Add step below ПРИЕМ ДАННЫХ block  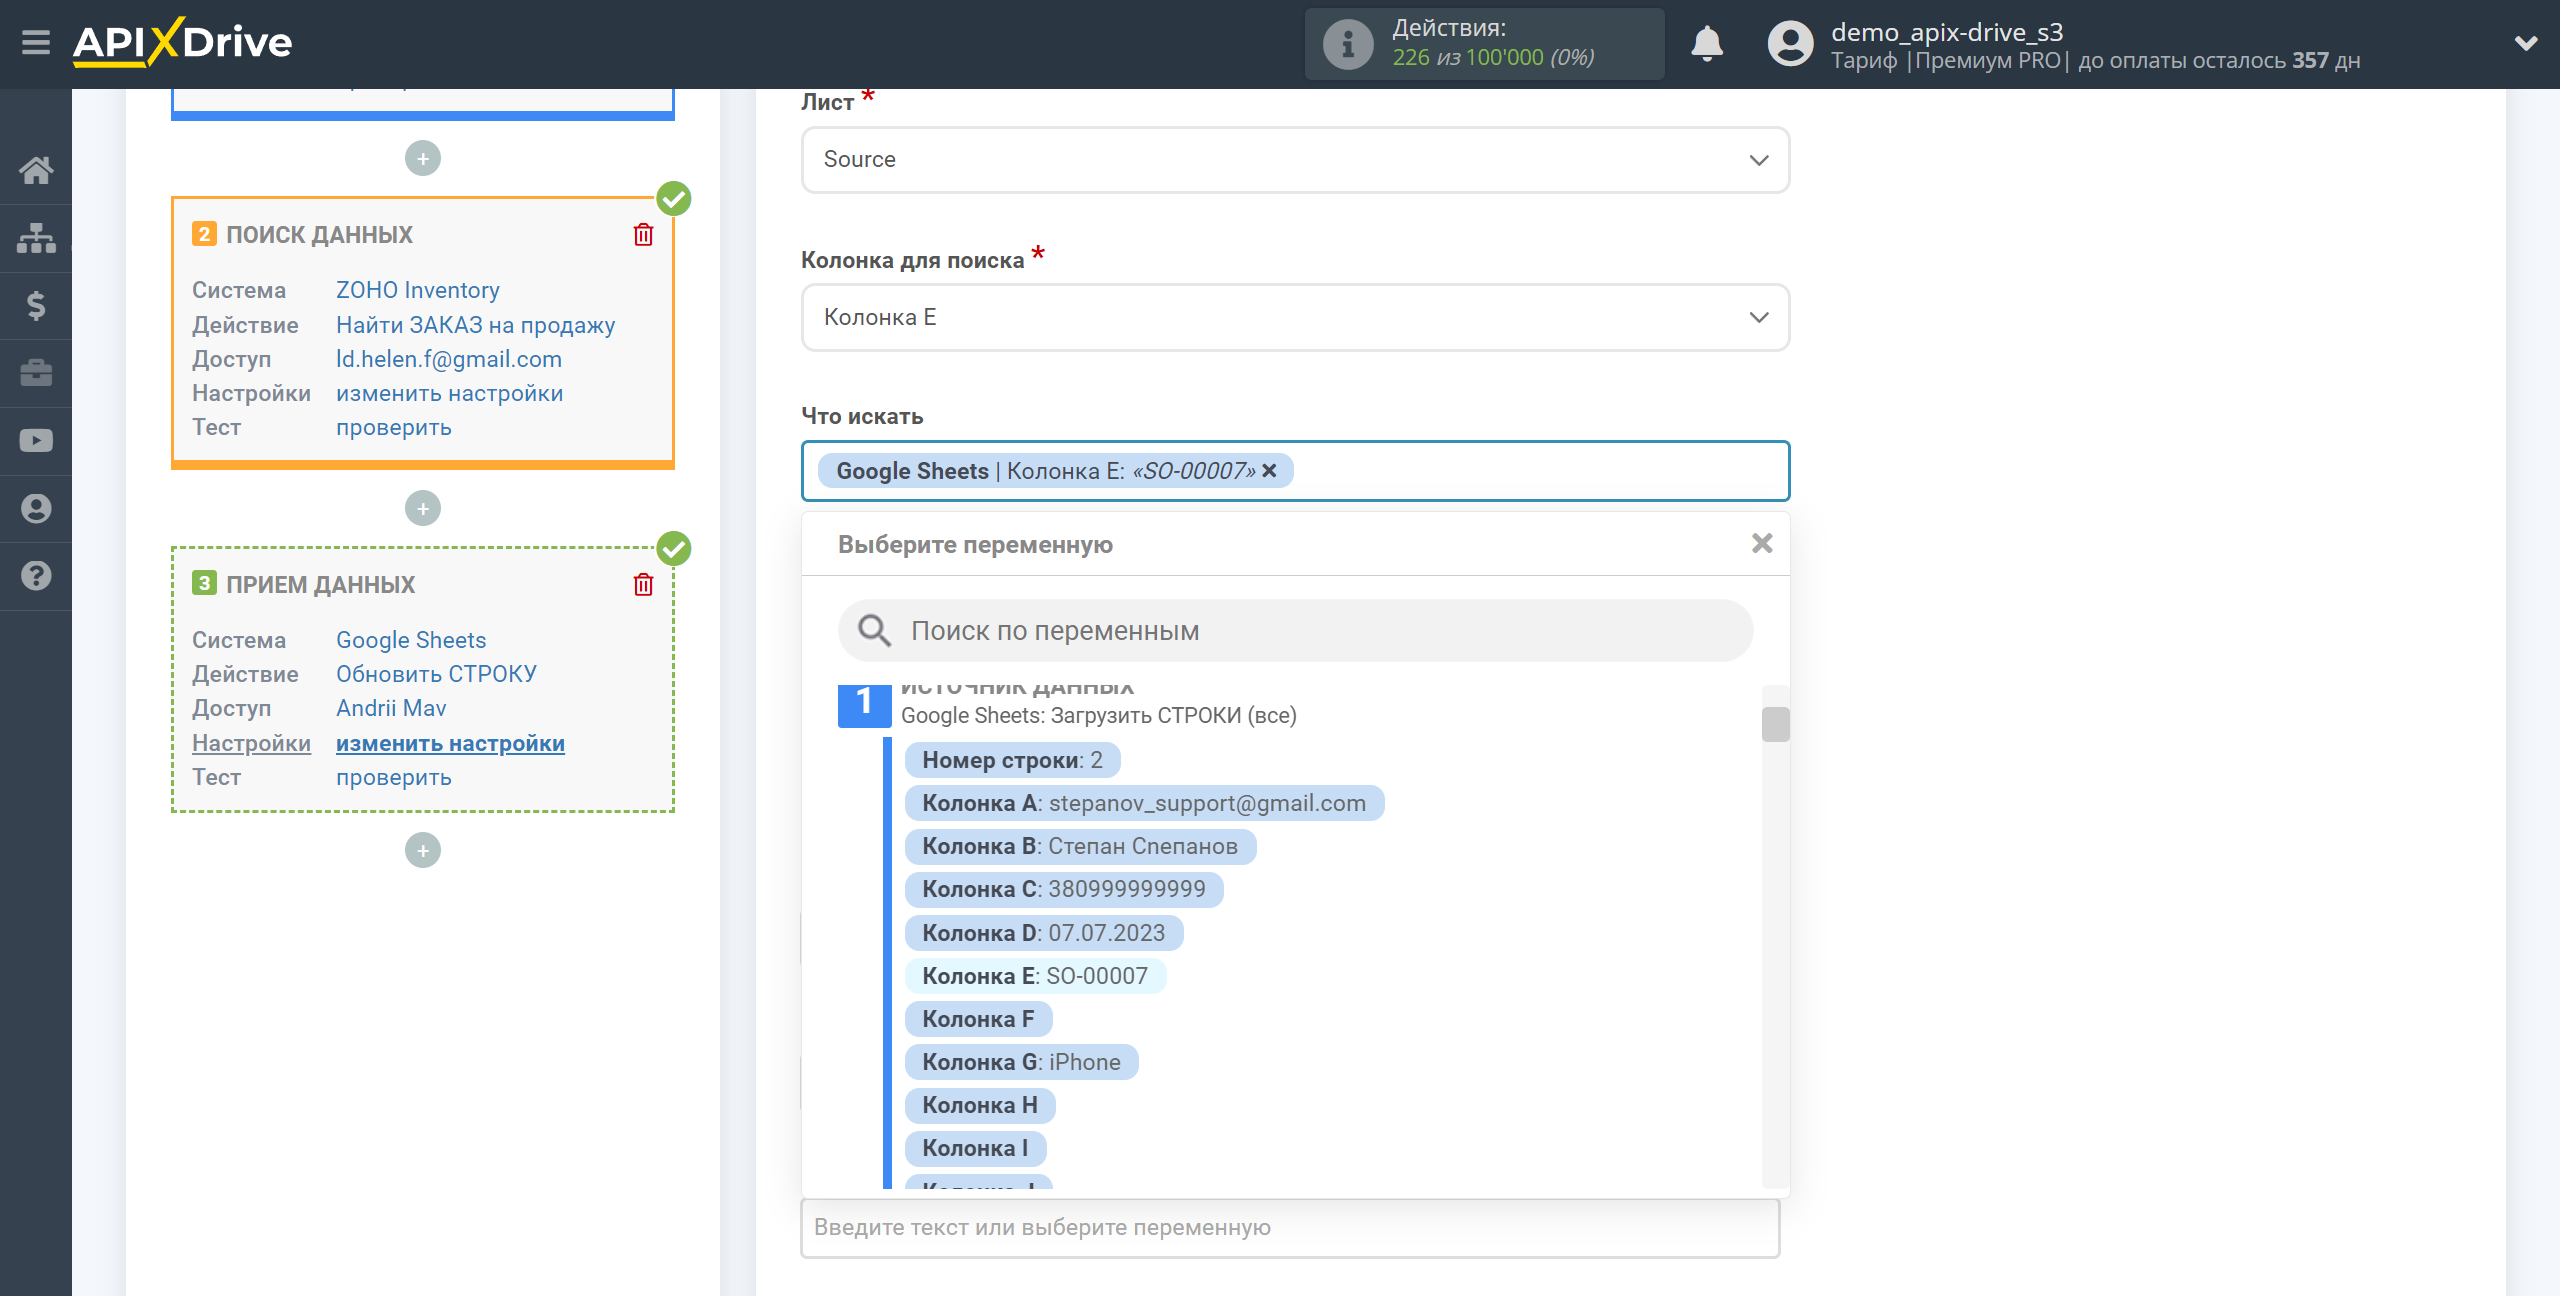tap(423, 850)
